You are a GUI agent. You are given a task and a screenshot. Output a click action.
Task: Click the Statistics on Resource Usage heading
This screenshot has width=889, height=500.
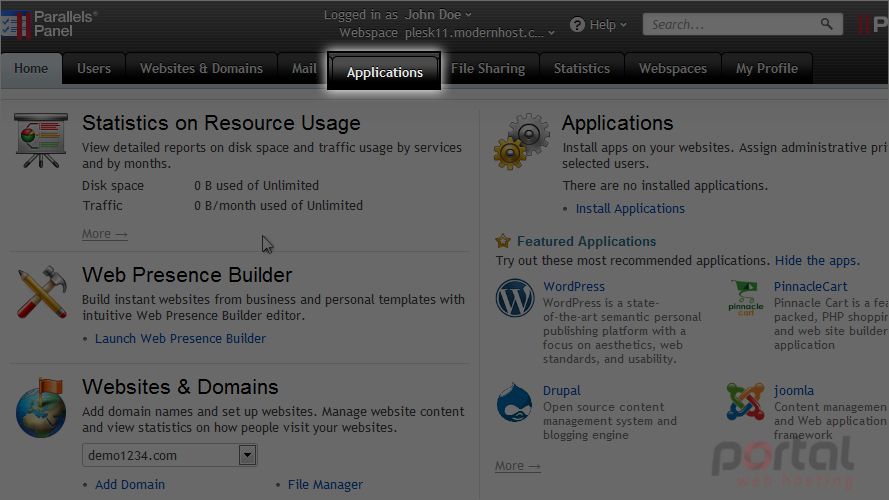pos(221,123)
